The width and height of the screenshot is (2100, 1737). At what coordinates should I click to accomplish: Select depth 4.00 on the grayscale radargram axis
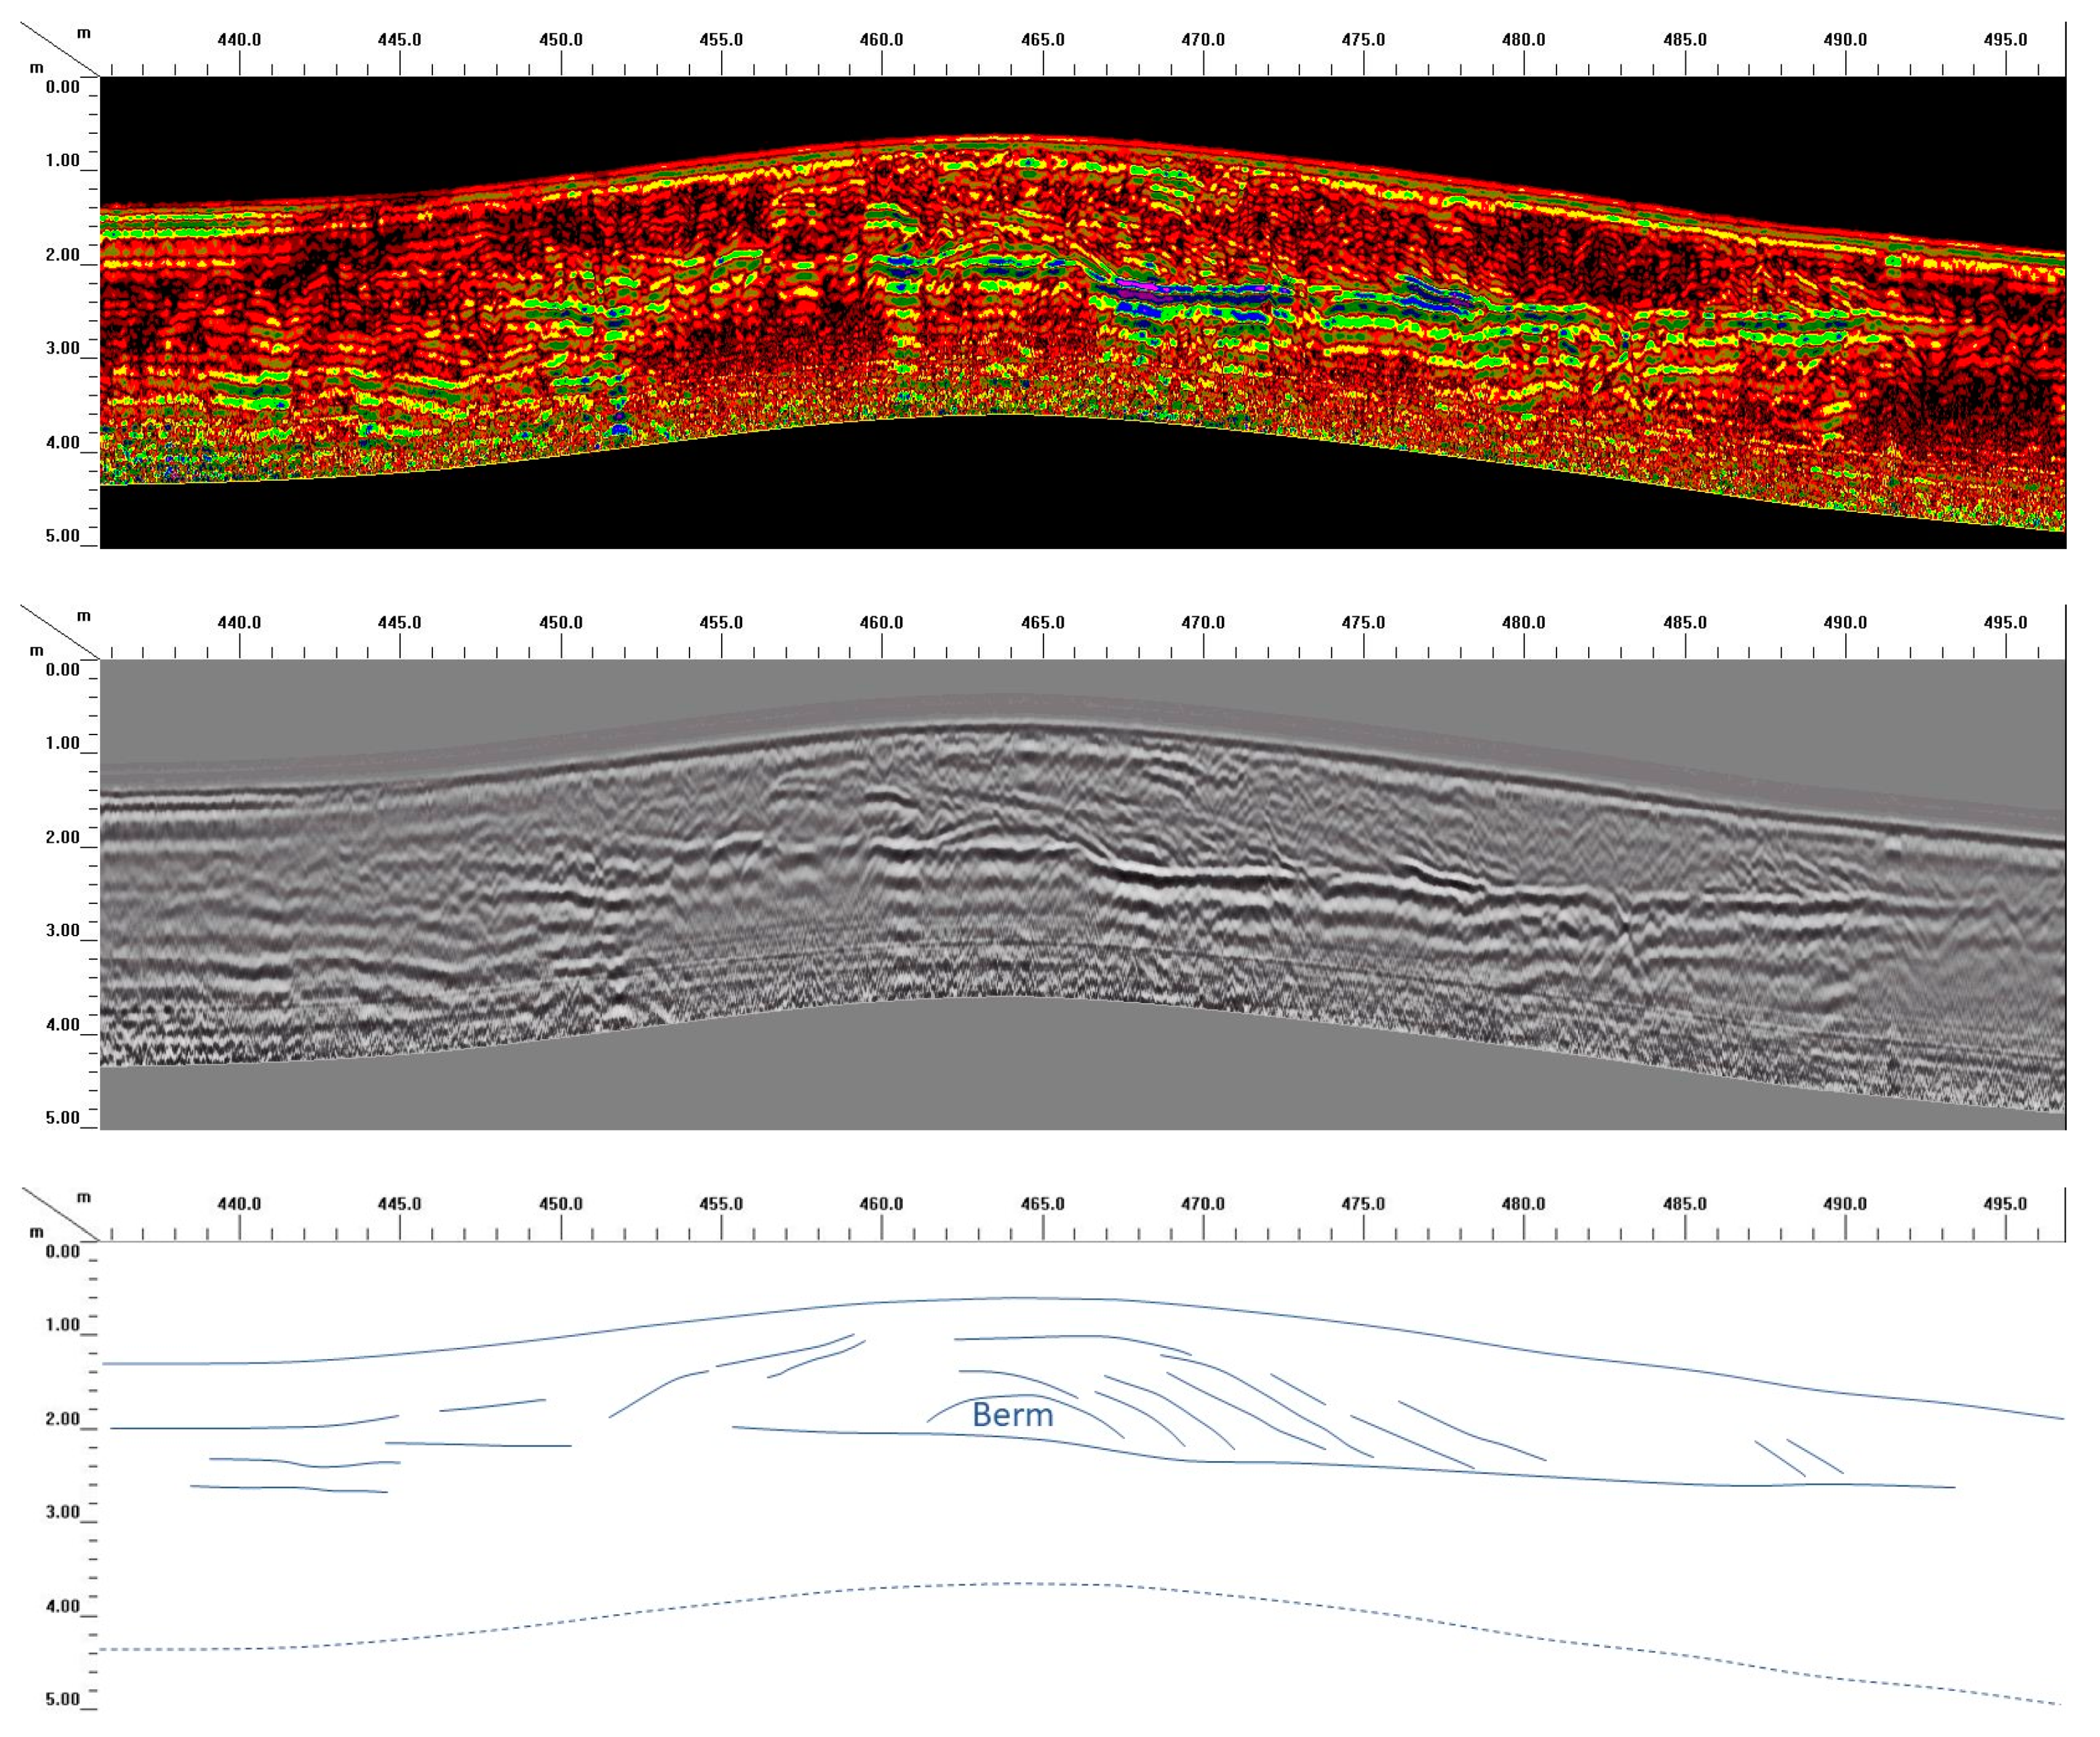point(62,1025)
